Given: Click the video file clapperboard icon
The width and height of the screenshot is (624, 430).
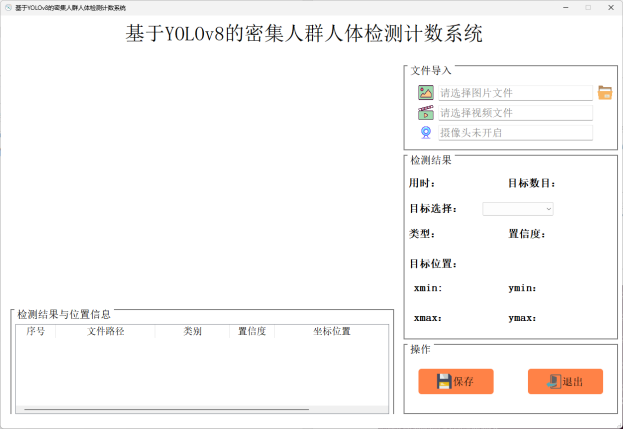Looking at the screenshot, I should (x=425, y=113).
